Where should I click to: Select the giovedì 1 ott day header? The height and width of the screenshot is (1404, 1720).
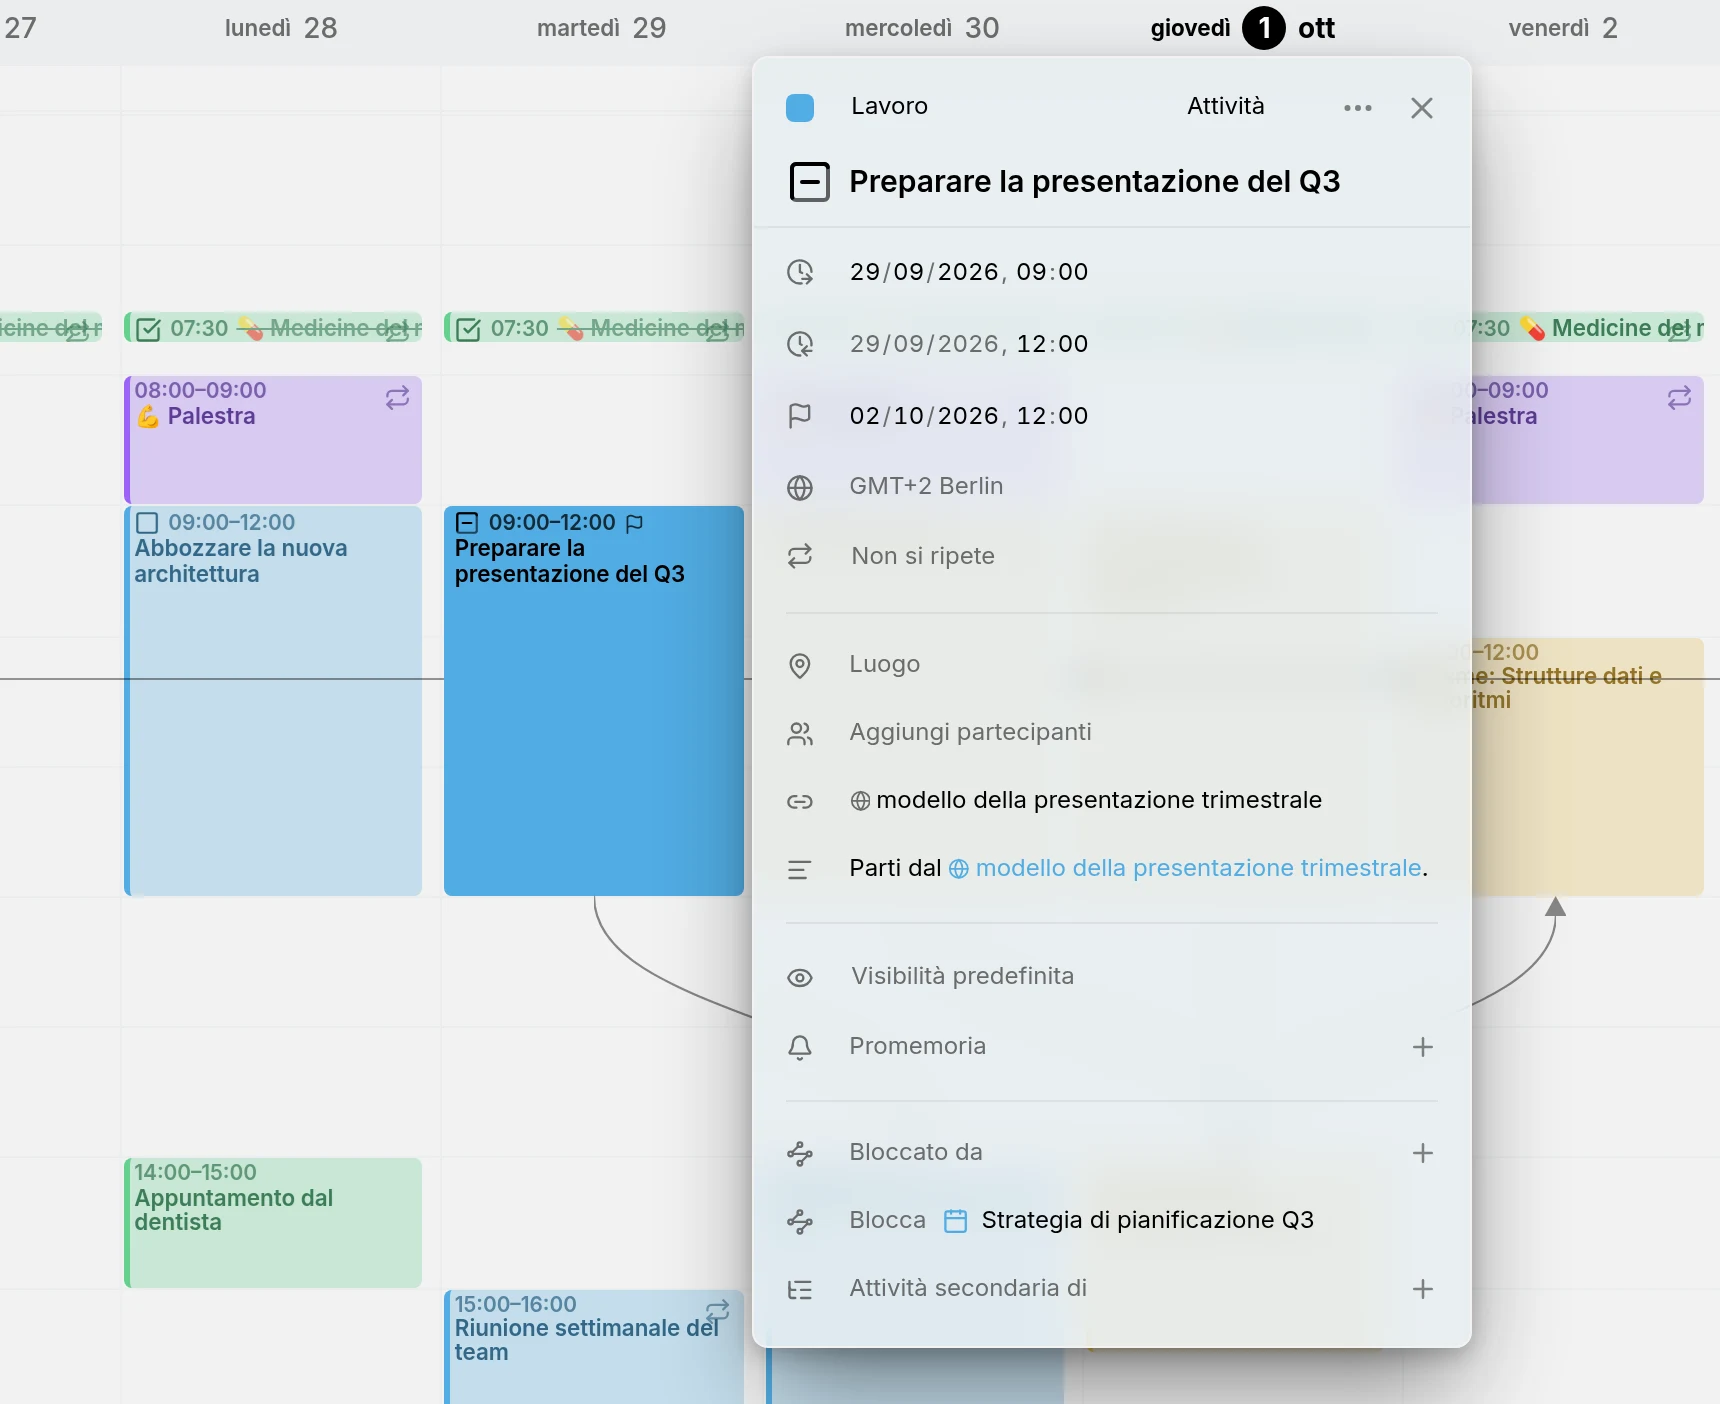coord(1243,28)
